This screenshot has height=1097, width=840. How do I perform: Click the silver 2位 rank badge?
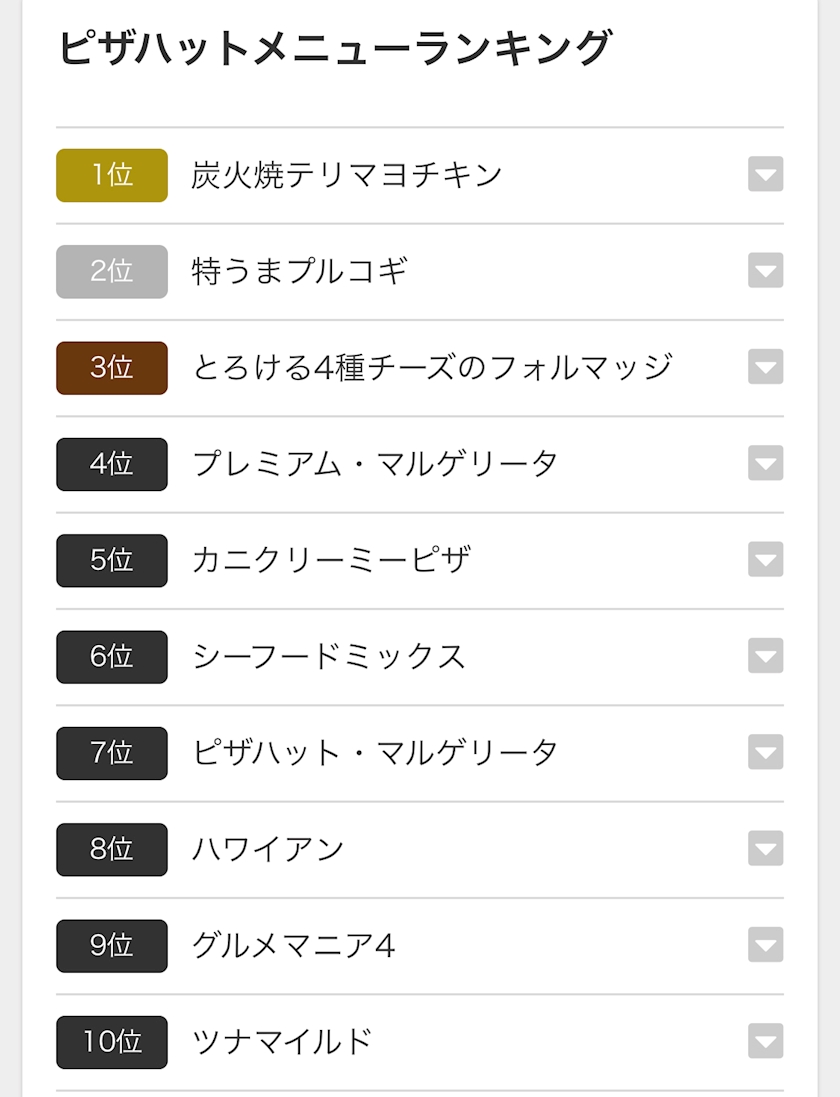click(112, 271)
